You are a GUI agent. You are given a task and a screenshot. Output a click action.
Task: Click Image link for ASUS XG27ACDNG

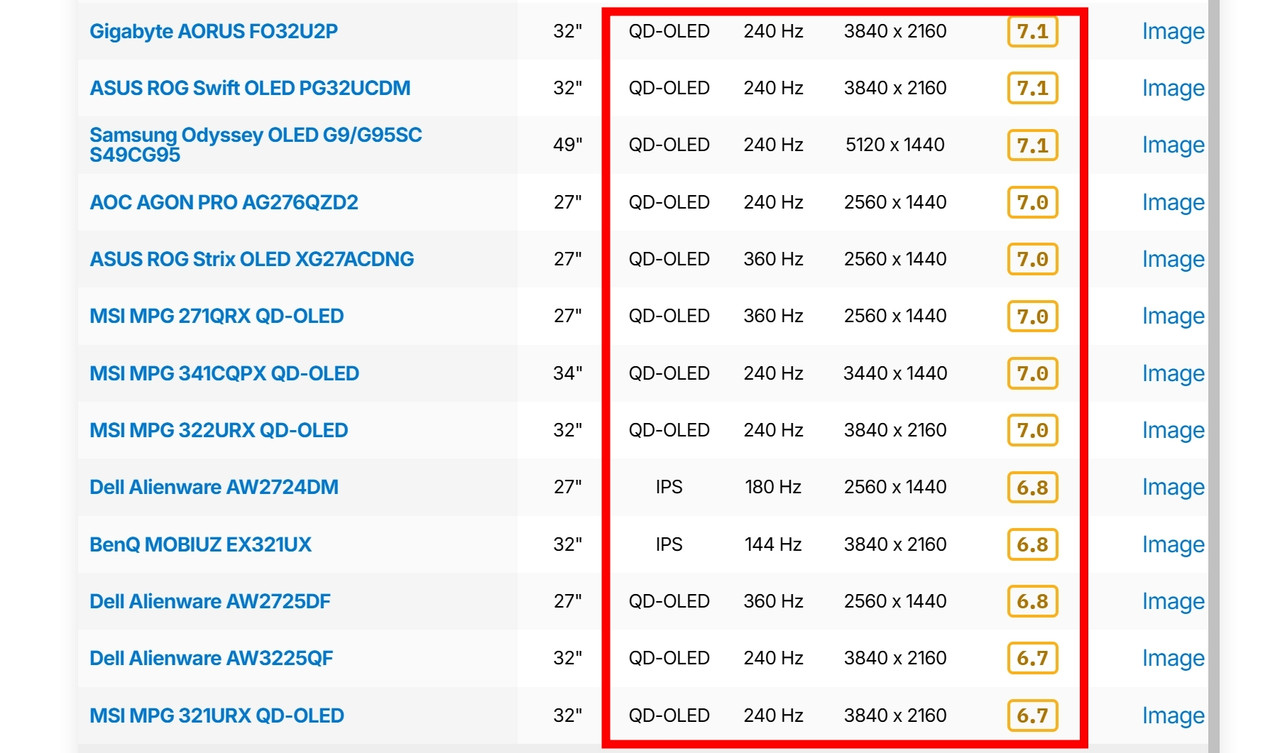click(x=1173, y=259)
